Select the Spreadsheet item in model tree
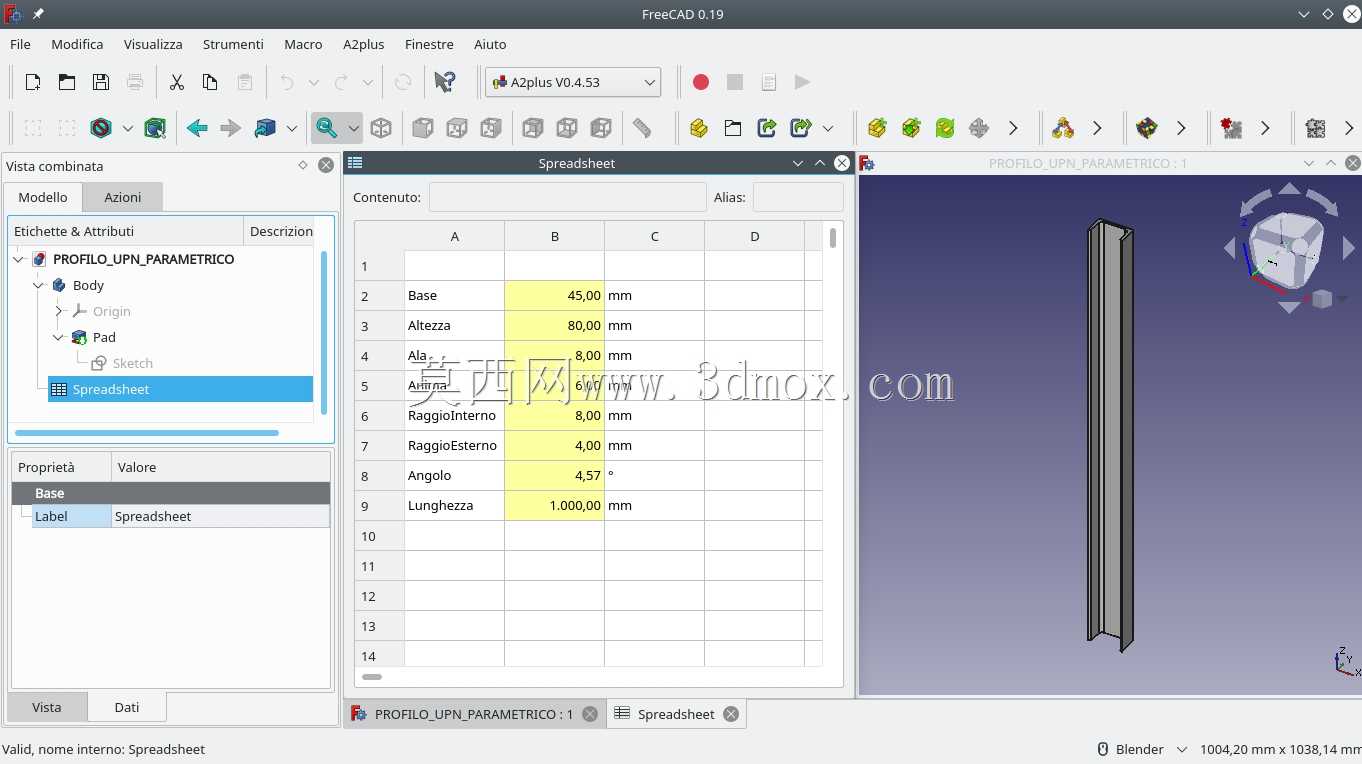Image resolution: width=1362 pixels, height=764 pixels. tap(180, 389)
